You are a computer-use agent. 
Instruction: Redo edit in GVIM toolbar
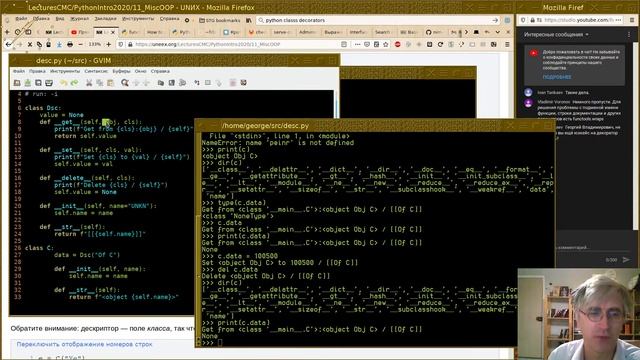point(74,83)
